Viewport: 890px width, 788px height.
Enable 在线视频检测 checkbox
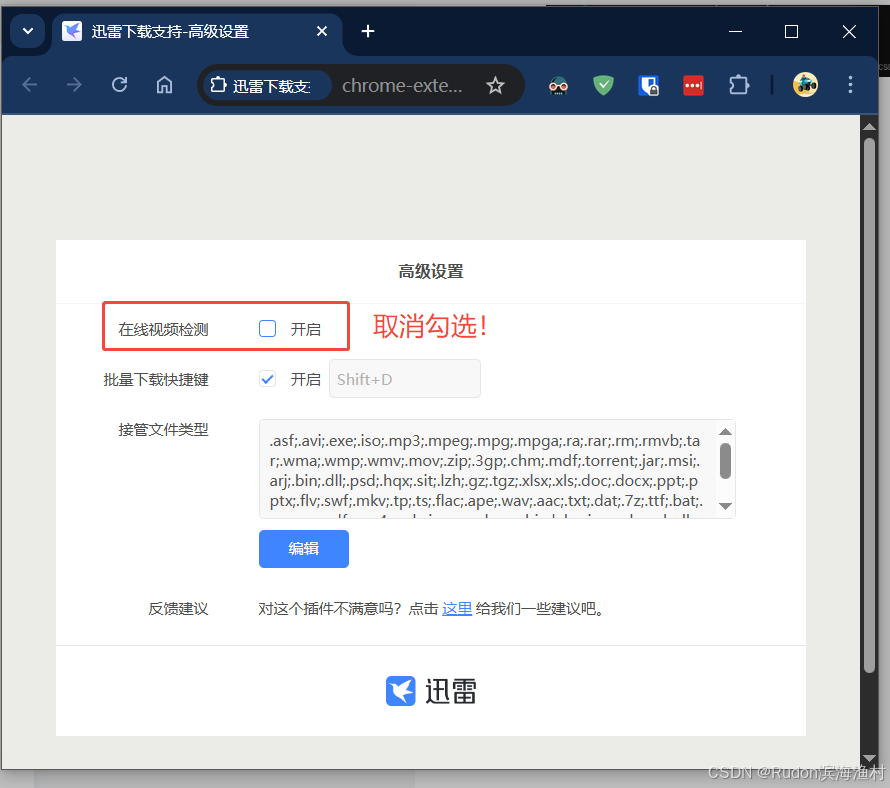tap(267, 329)
